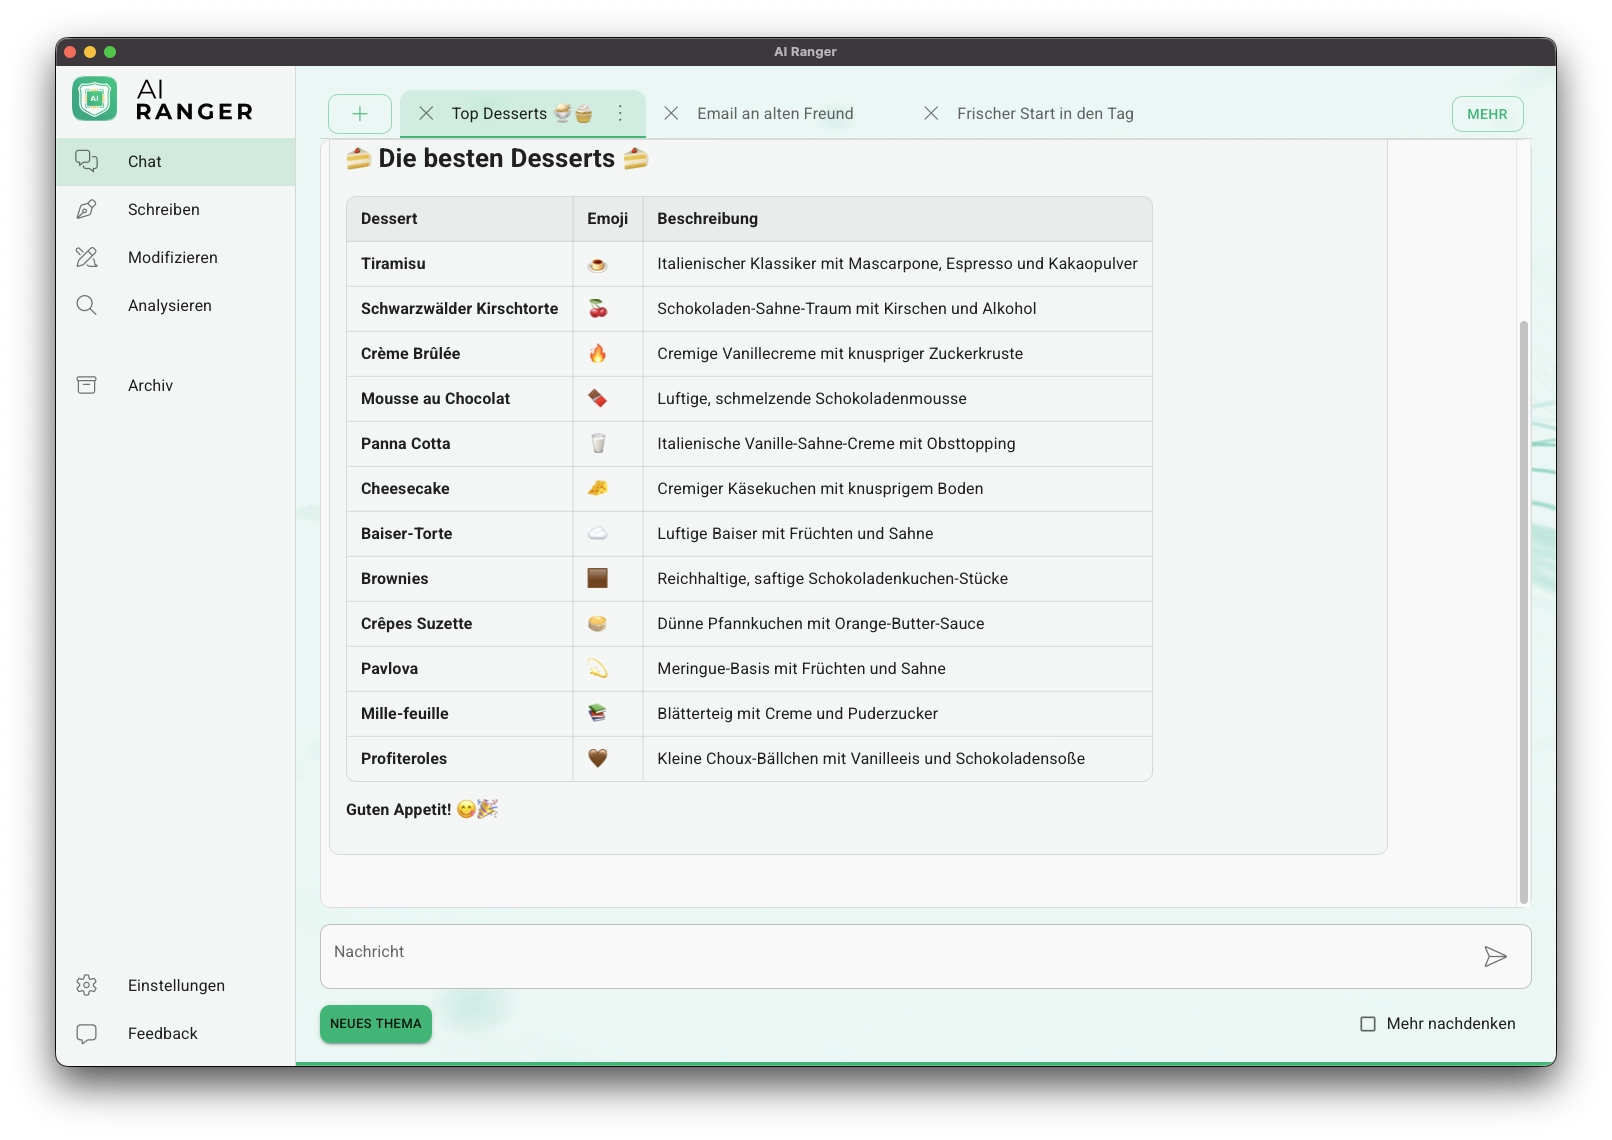Close the Top Desserts tab
1612x1140 pixels.
tap(426, 114)
